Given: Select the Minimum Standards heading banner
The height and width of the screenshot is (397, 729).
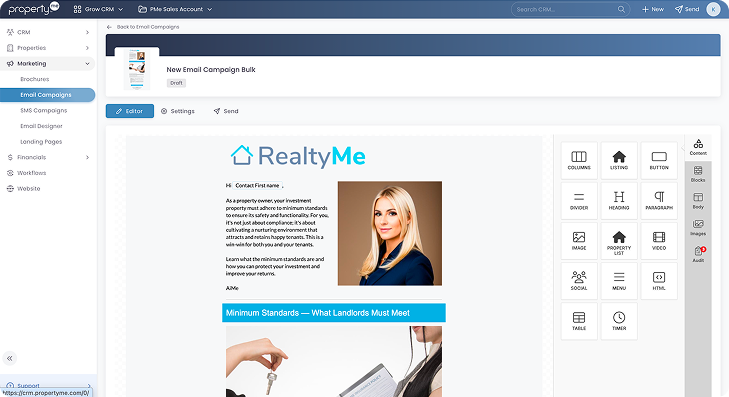Looking at the screenshot, I should coord(334,313).
